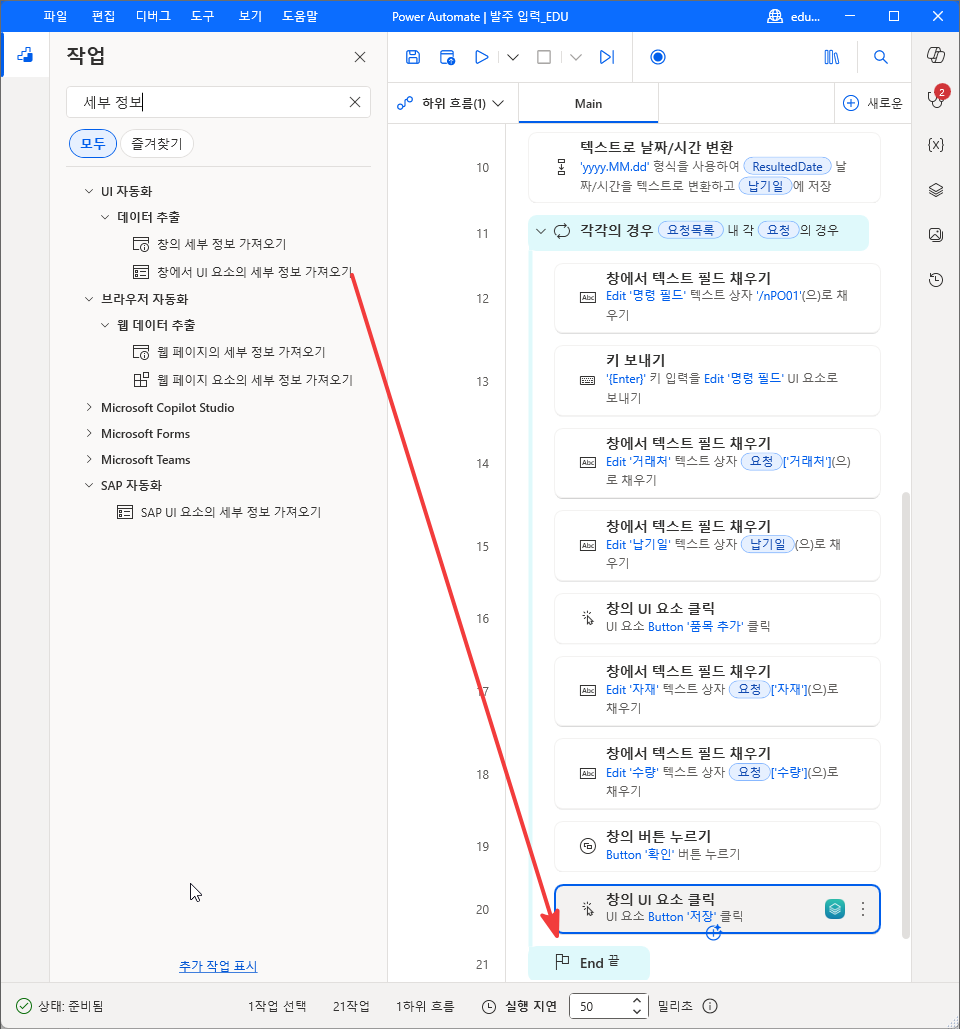Screen dimensions: 960x1029
Task: Collapse the UI 자동화 group
Action: click(89, 191)
